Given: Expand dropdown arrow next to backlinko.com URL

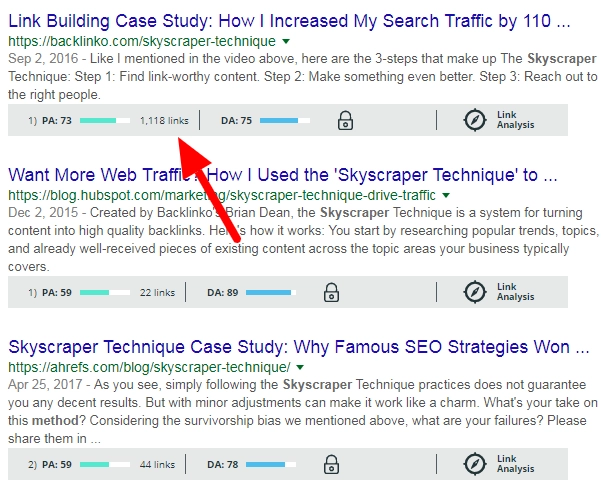Looking at the screenshot, I should pos(286,41).
